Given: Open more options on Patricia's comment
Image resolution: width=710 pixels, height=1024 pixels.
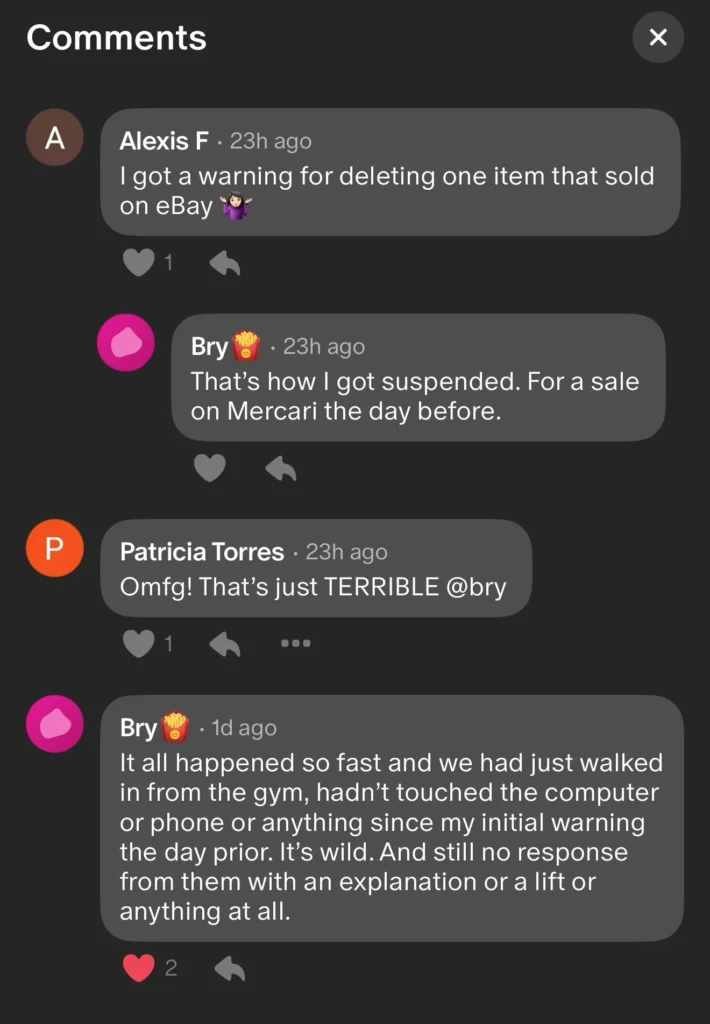Looking at the screenshot, I should pos(295,643).
